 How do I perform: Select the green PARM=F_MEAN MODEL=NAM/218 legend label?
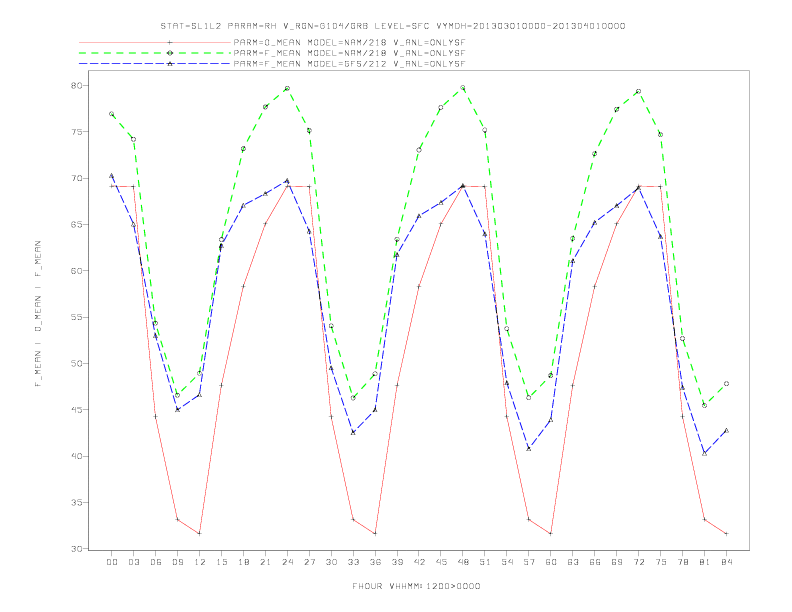[x=349, y=53]
